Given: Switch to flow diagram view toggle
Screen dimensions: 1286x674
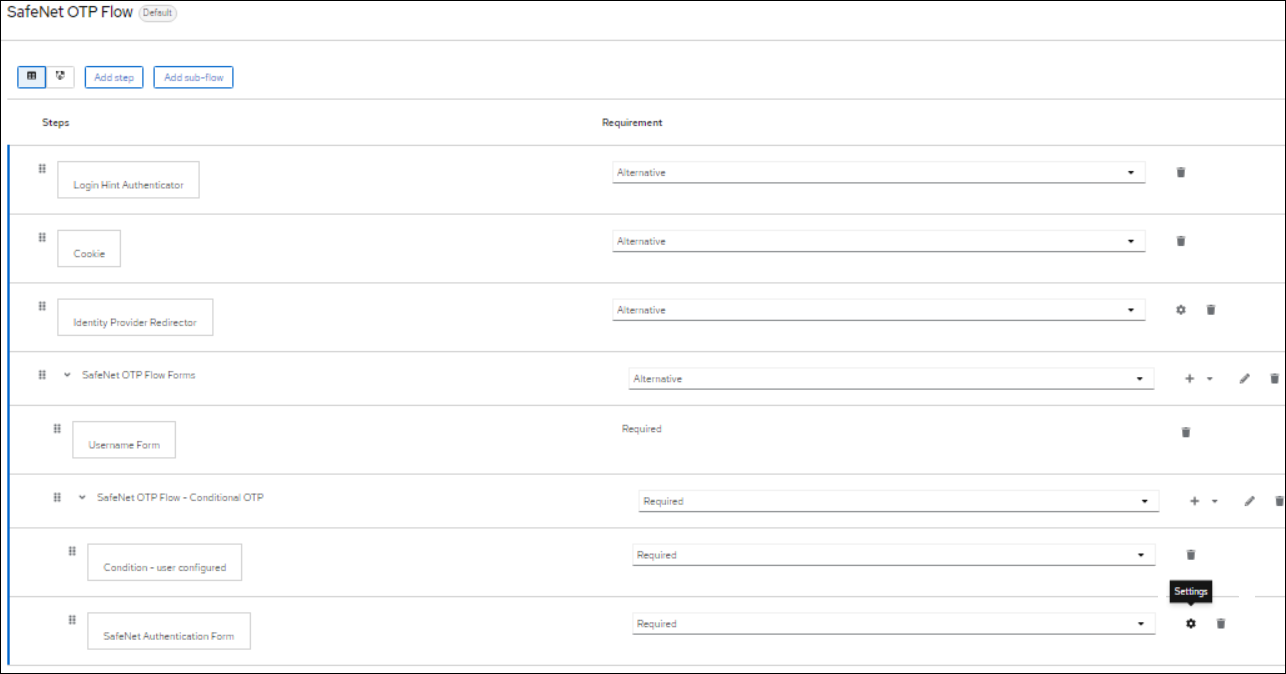Looking at the screenshot, I should tap(60, 76).
